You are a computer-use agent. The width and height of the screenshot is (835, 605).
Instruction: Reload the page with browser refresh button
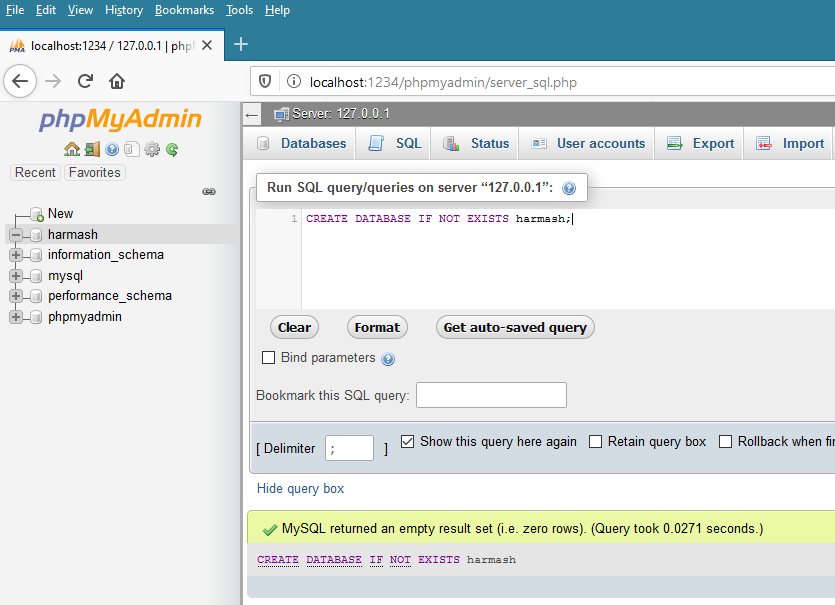pos(85,82)
